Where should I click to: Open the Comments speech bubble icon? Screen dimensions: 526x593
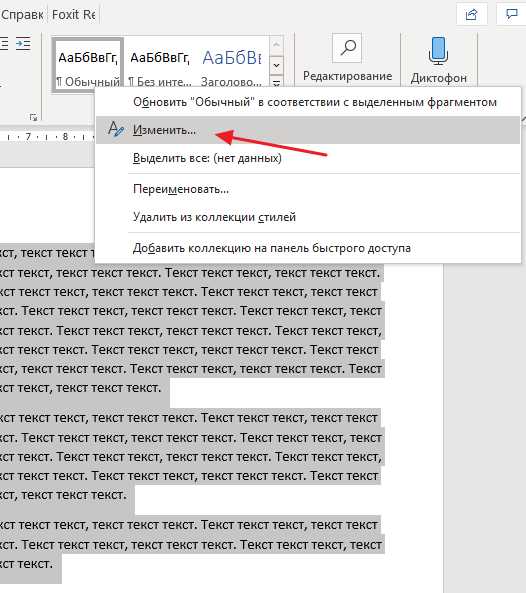pyautogui.click(x=511, y=14)
